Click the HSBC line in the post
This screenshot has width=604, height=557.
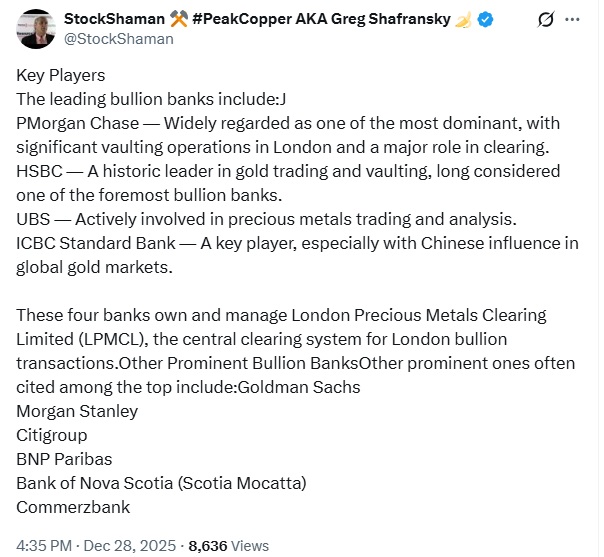(x=36, y=171)
